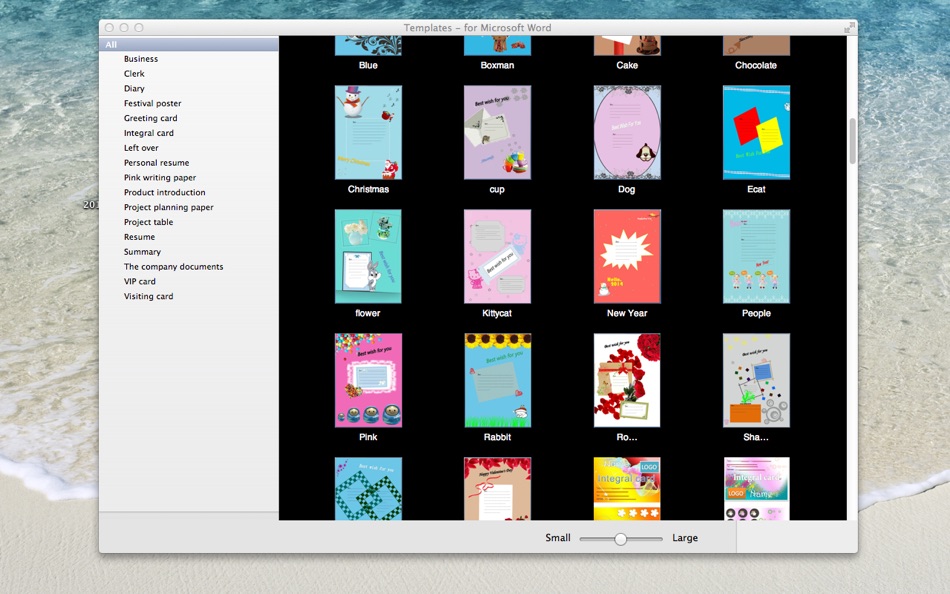The width and height of the screenshot is (950, 594).
Task: Select the Rabbit sunflower template thumbnail
Action: point(497,380)
